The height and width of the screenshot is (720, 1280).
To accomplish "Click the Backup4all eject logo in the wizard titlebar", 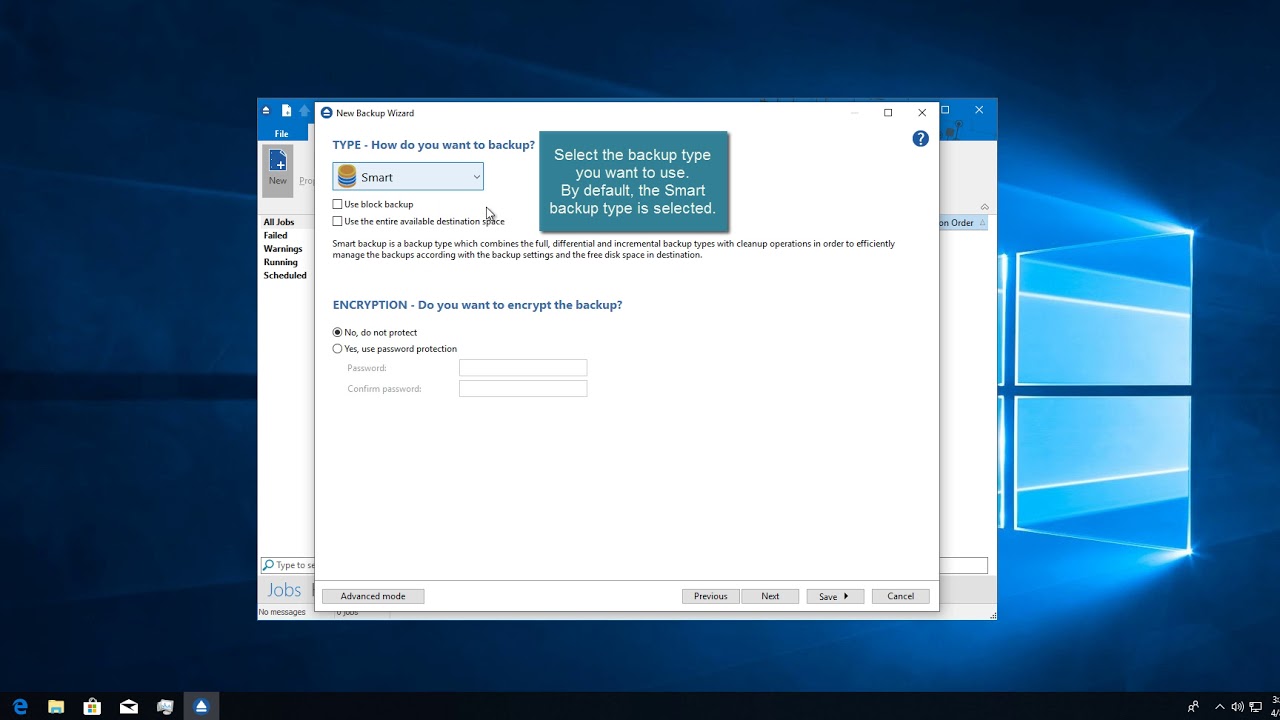I will coord(326,112).
